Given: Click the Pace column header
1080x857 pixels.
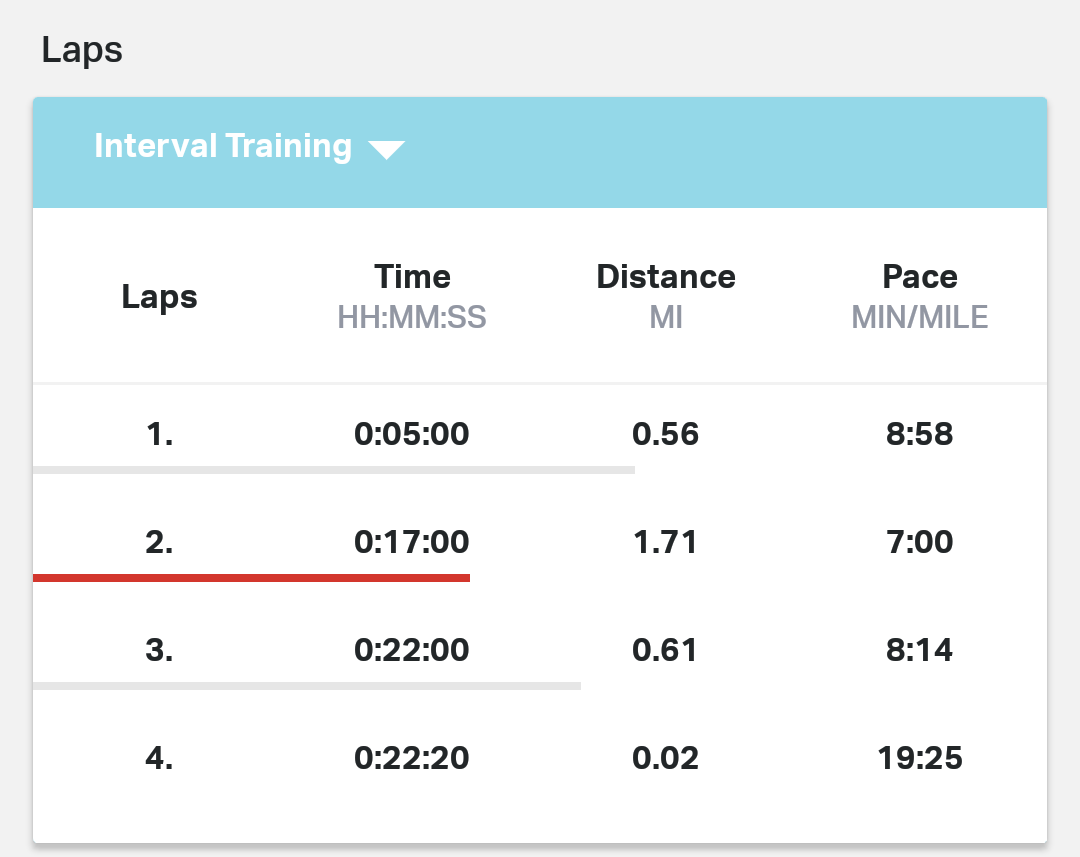Looking at the screenshot, I should click(920, 277).
